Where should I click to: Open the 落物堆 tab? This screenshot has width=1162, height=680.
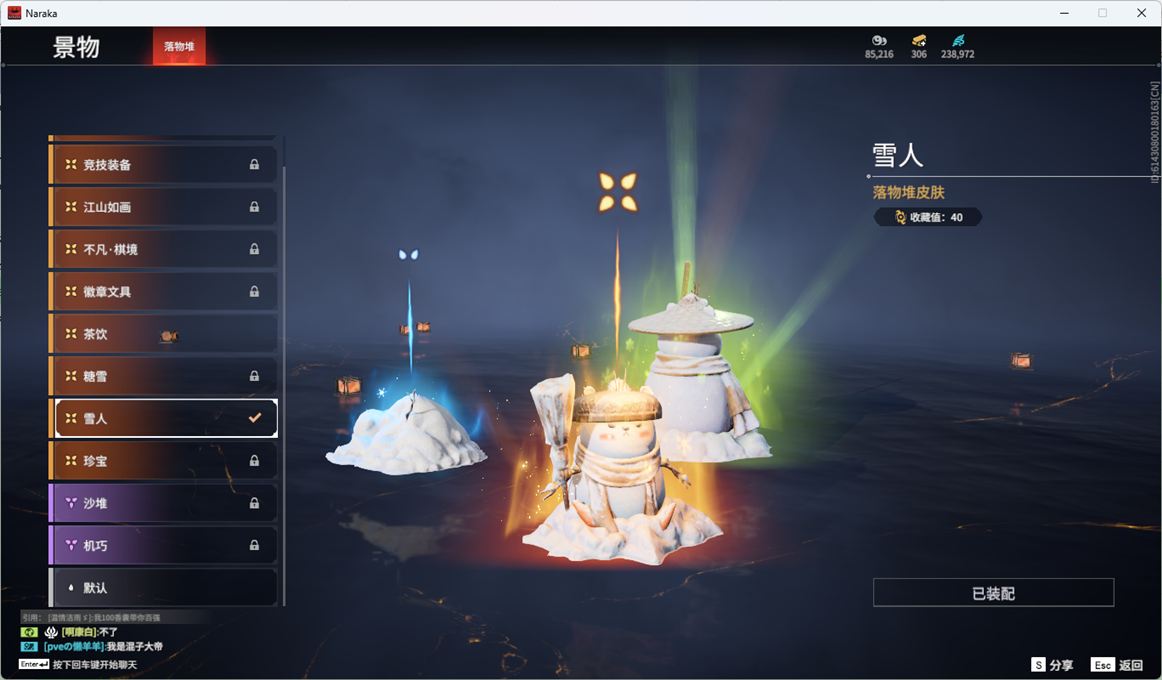179,47
